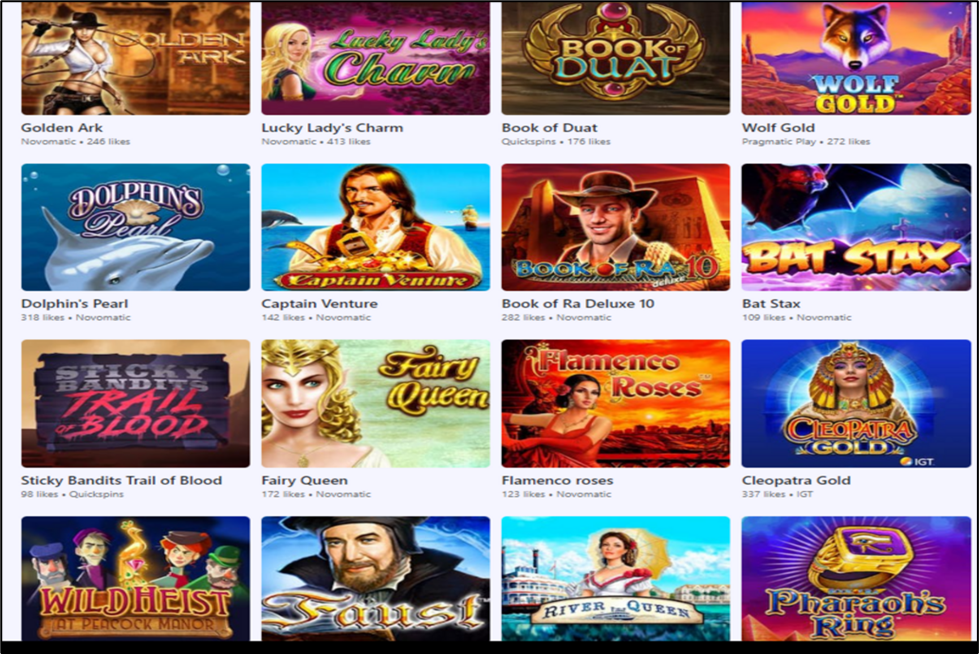Open the "Book of Ra Deluxe 10" title link

click(x=578, y=304)
